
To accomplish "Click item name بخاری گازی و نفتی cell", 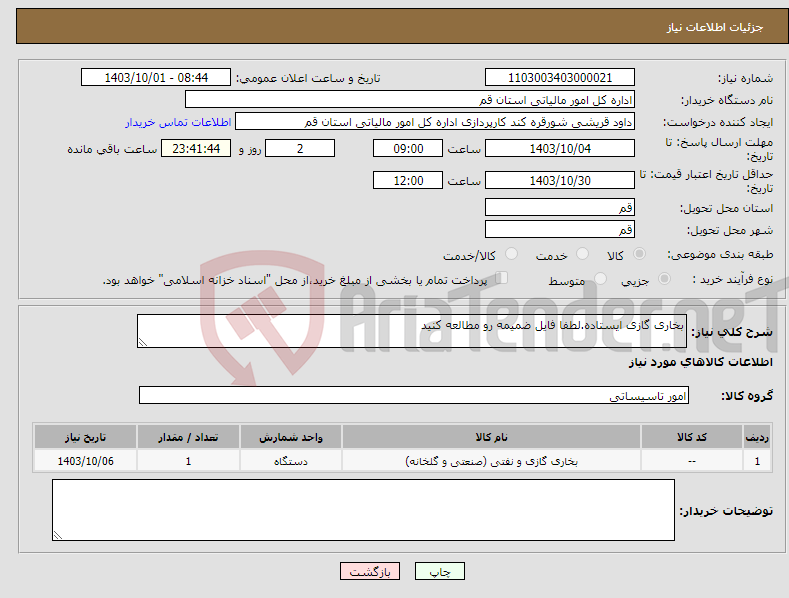I will coord(491,461).
